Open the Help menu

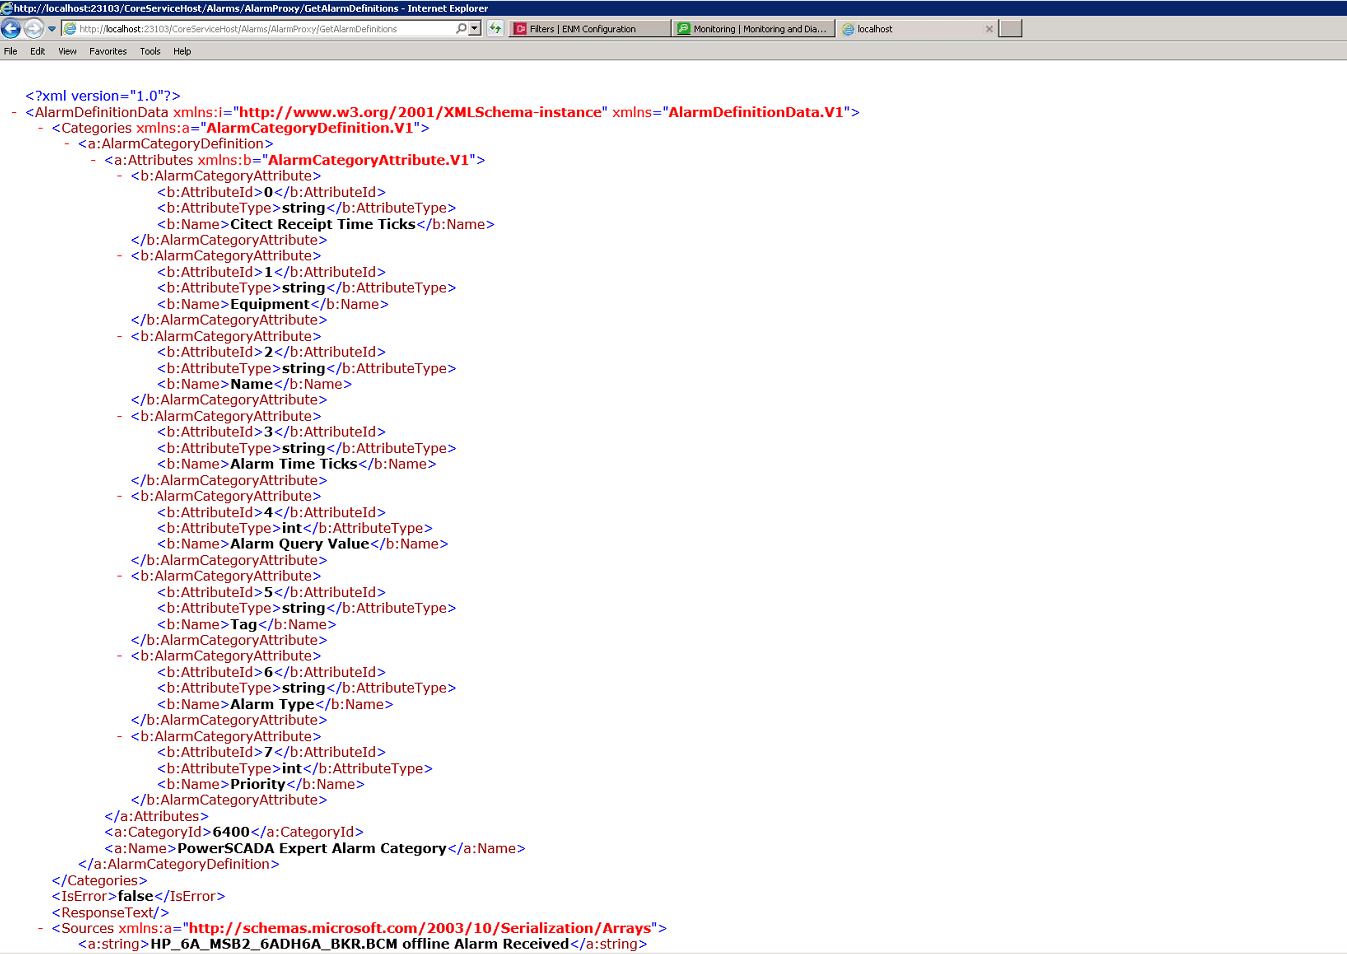click(x=182, y=51)
